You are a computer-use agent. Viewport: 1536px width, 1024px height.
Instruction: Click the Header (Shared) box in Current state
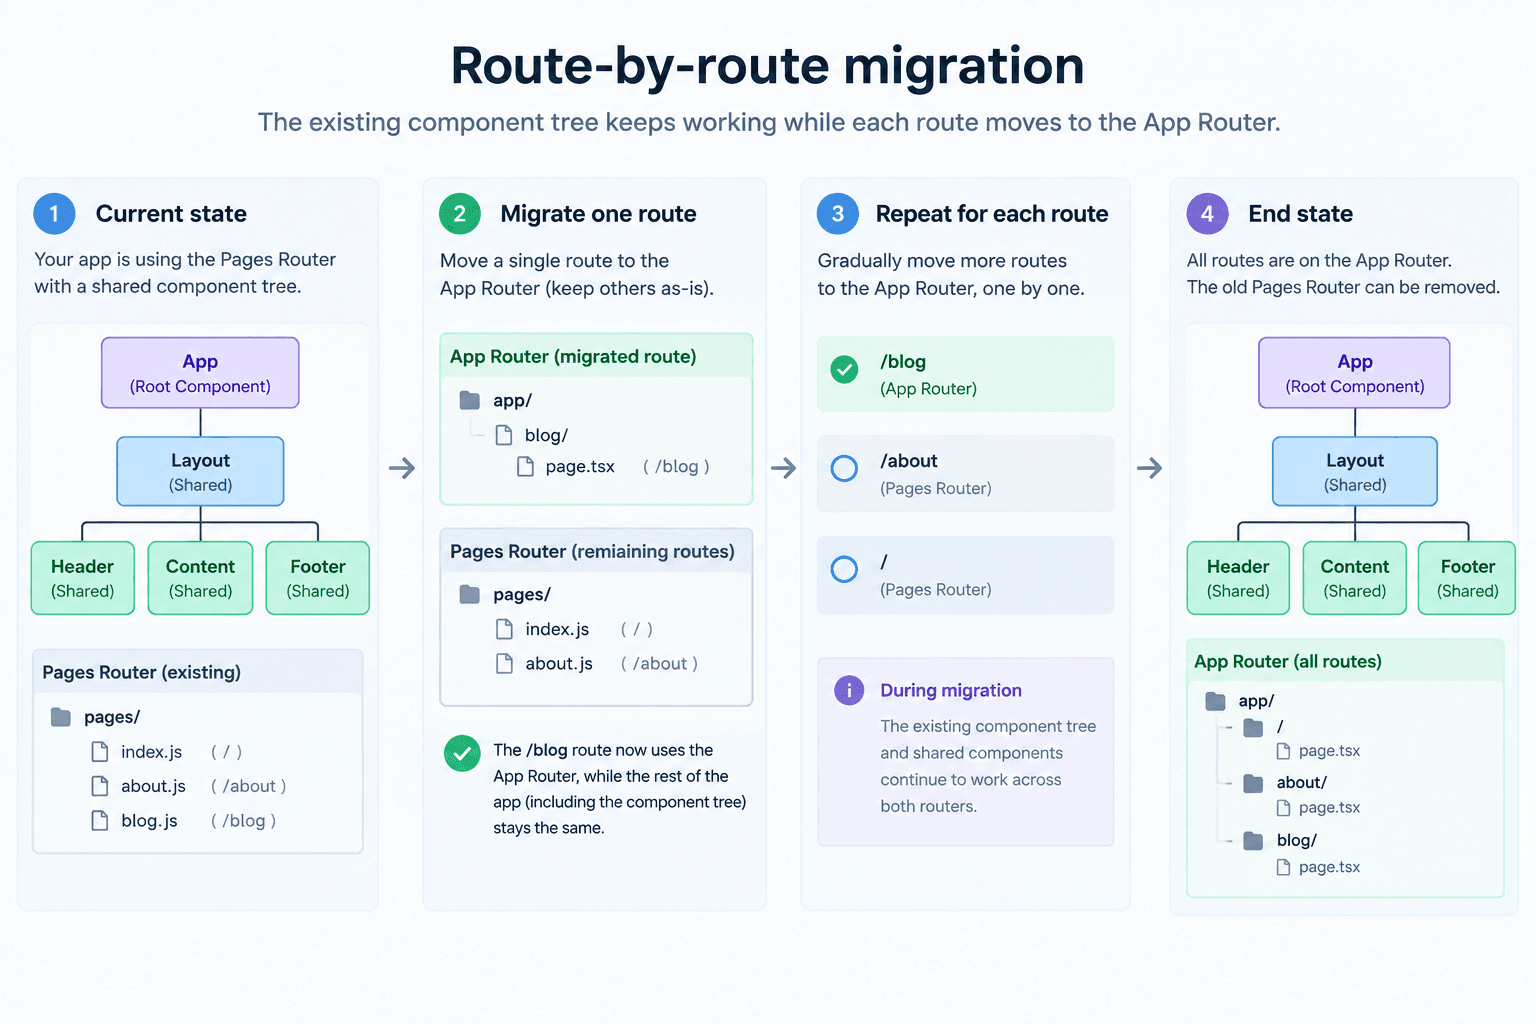click(x=83, y=578)
